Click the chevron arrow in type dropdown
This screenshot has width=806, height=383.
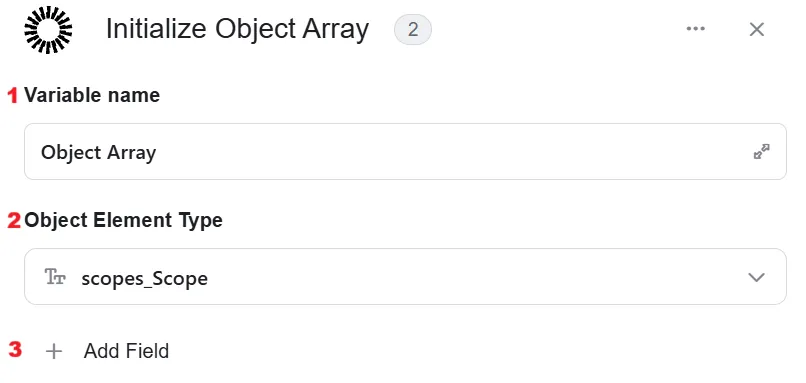coord(756,278)
